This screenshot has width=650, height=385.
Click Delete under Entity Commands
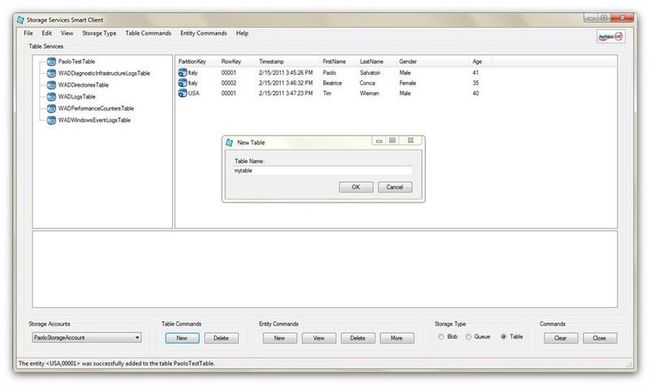pos(358,338)
